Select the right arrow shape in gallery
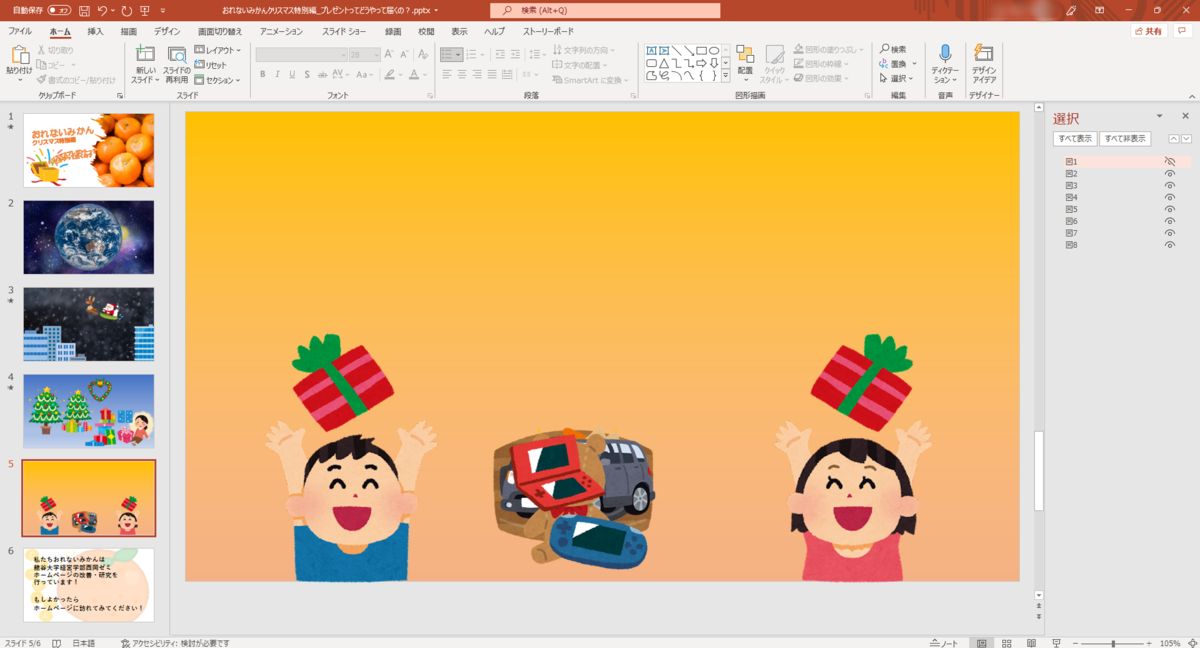 (701, 62)
